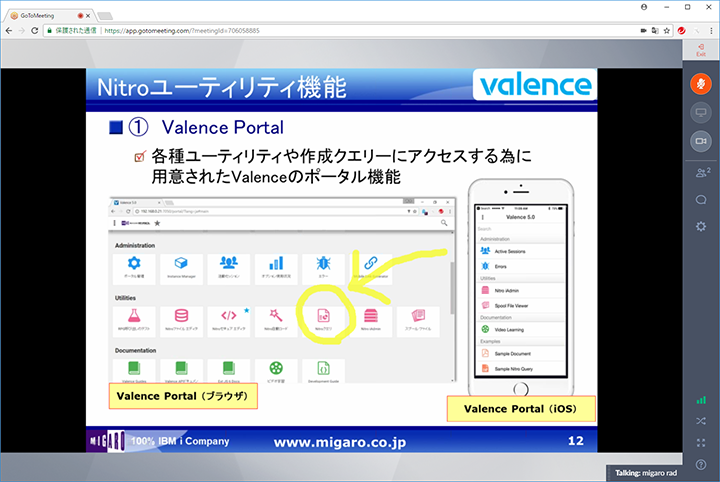
Task: Click the code brackets editor icon
Action: pyautogui.click(x=228, y=315)
